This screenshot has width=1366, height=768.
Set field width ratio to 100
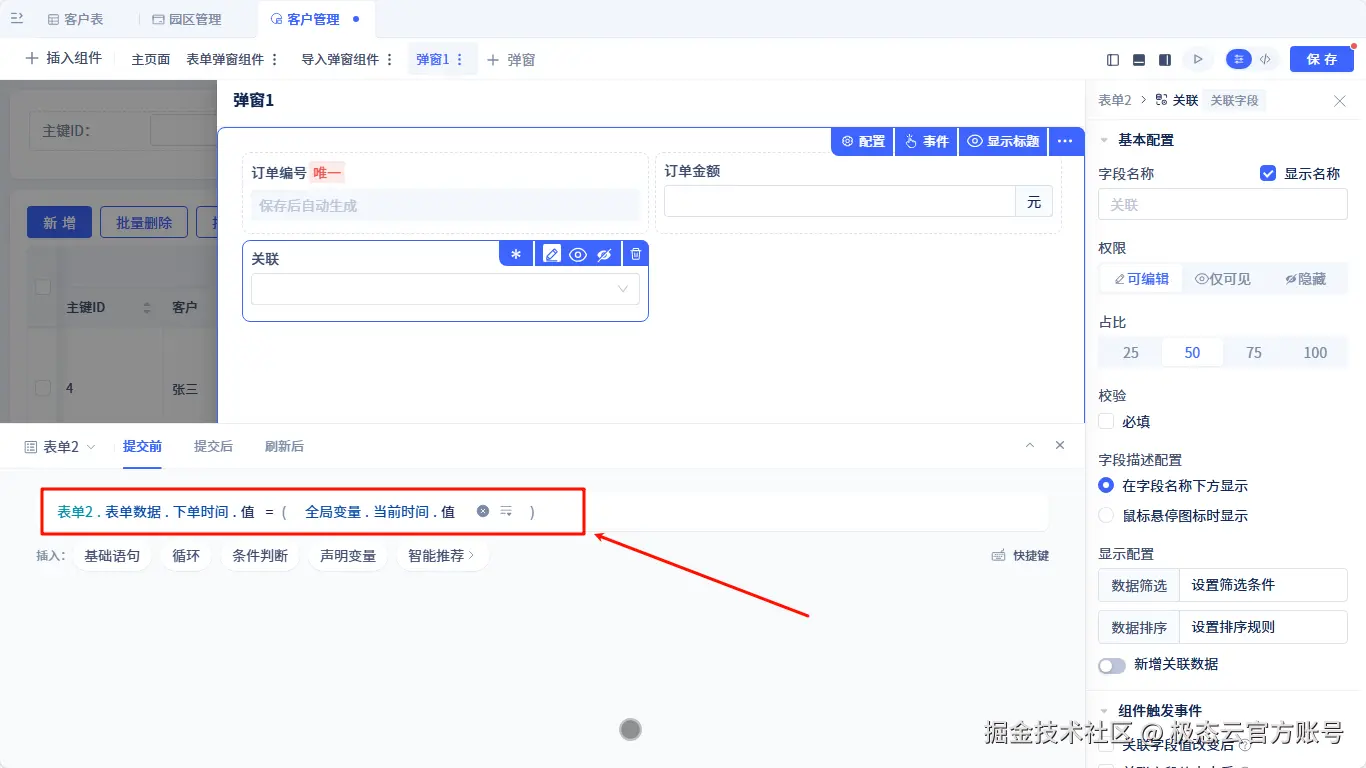coord(1316,352)
